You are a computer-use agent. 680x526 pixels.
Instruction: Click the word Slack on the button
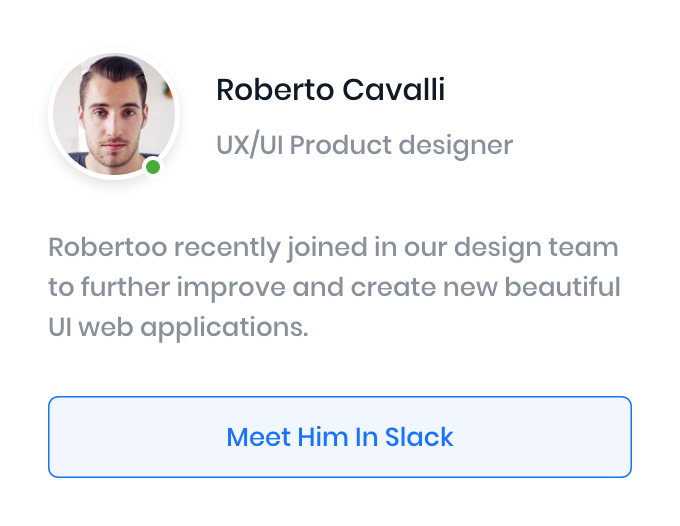pos(418,437)
